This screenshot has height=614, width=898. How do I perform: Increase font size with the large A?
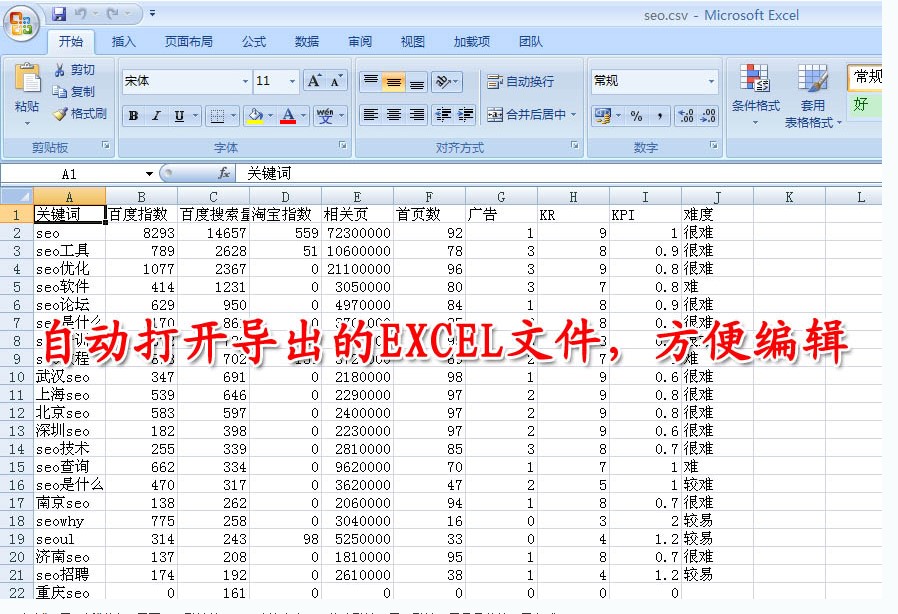(314, 81)
